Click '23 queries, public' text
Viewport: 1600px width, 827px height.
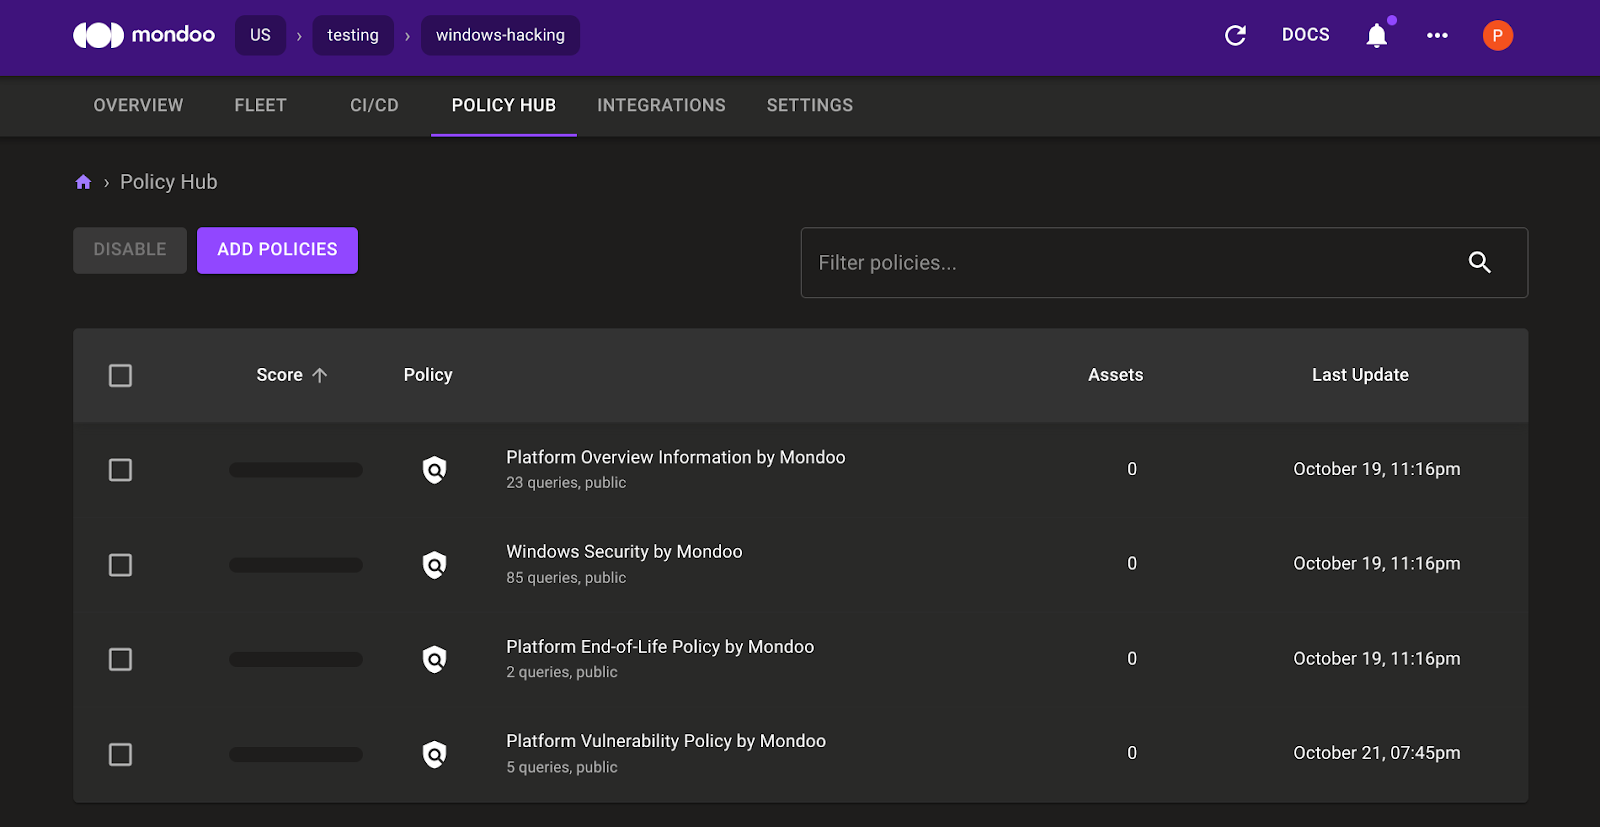[566, 482]
